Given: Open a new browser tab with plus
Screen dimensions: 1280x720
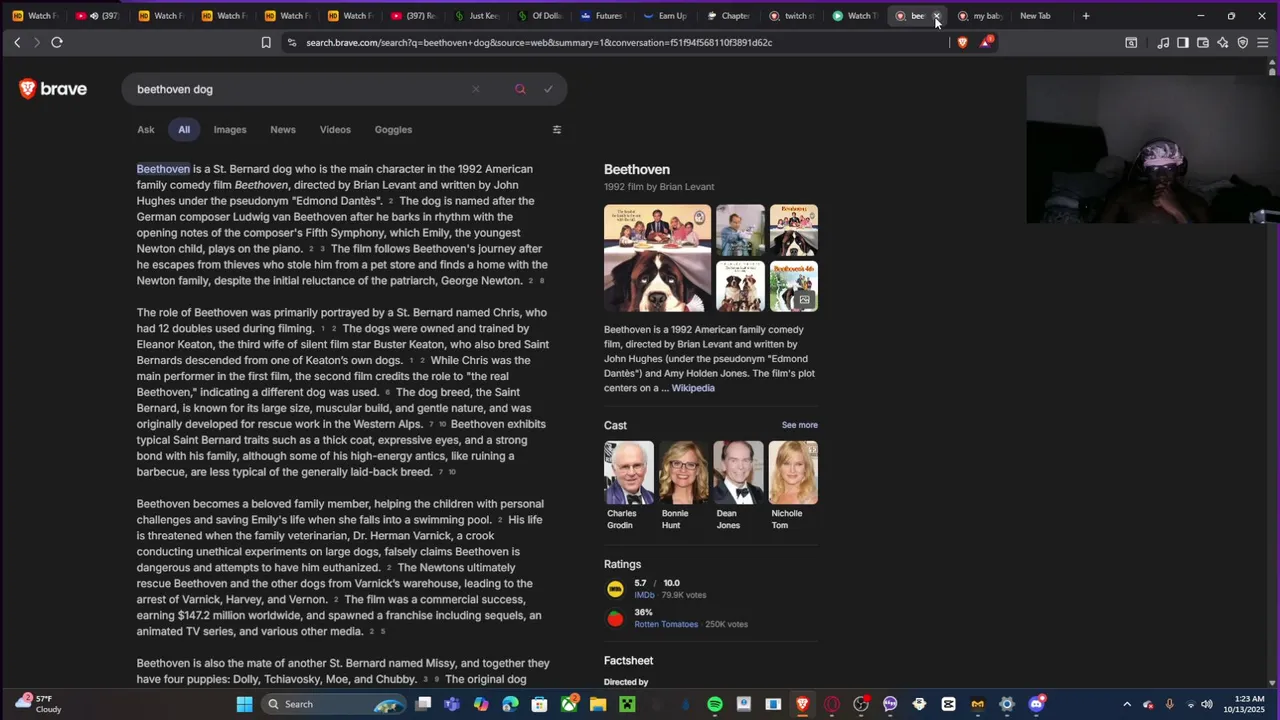Looking at the screenshot, I should [x=1086, y=15].
